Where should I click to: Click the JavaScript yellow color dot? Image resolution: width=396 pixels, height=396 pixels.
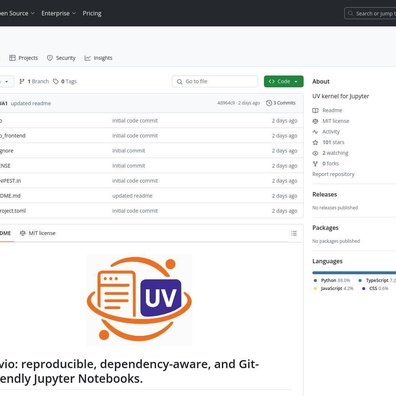click(315, 288)
